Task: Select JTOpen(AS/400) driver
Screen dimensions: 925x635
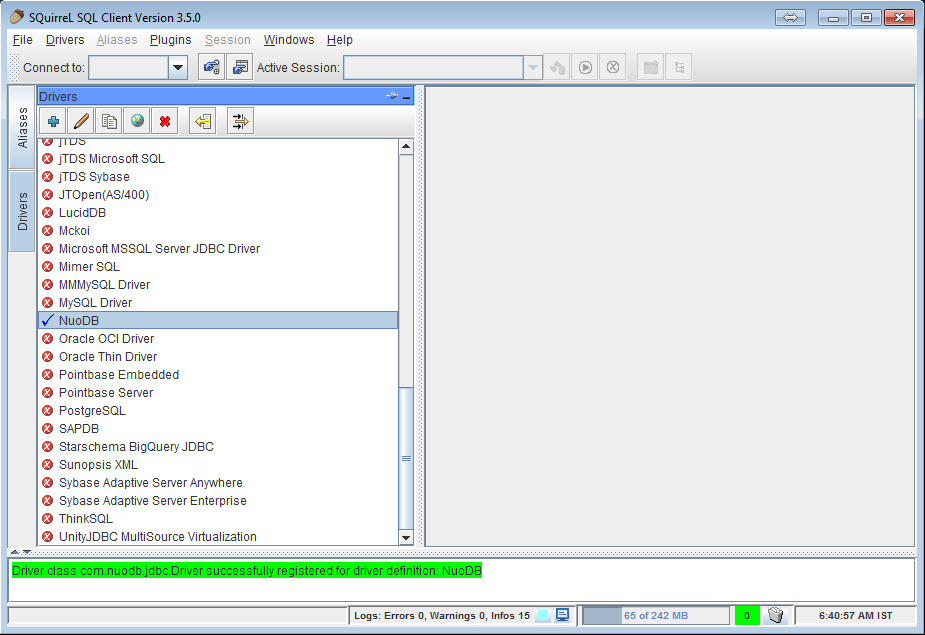Action: pyautogui.click(x=218, y=195)
